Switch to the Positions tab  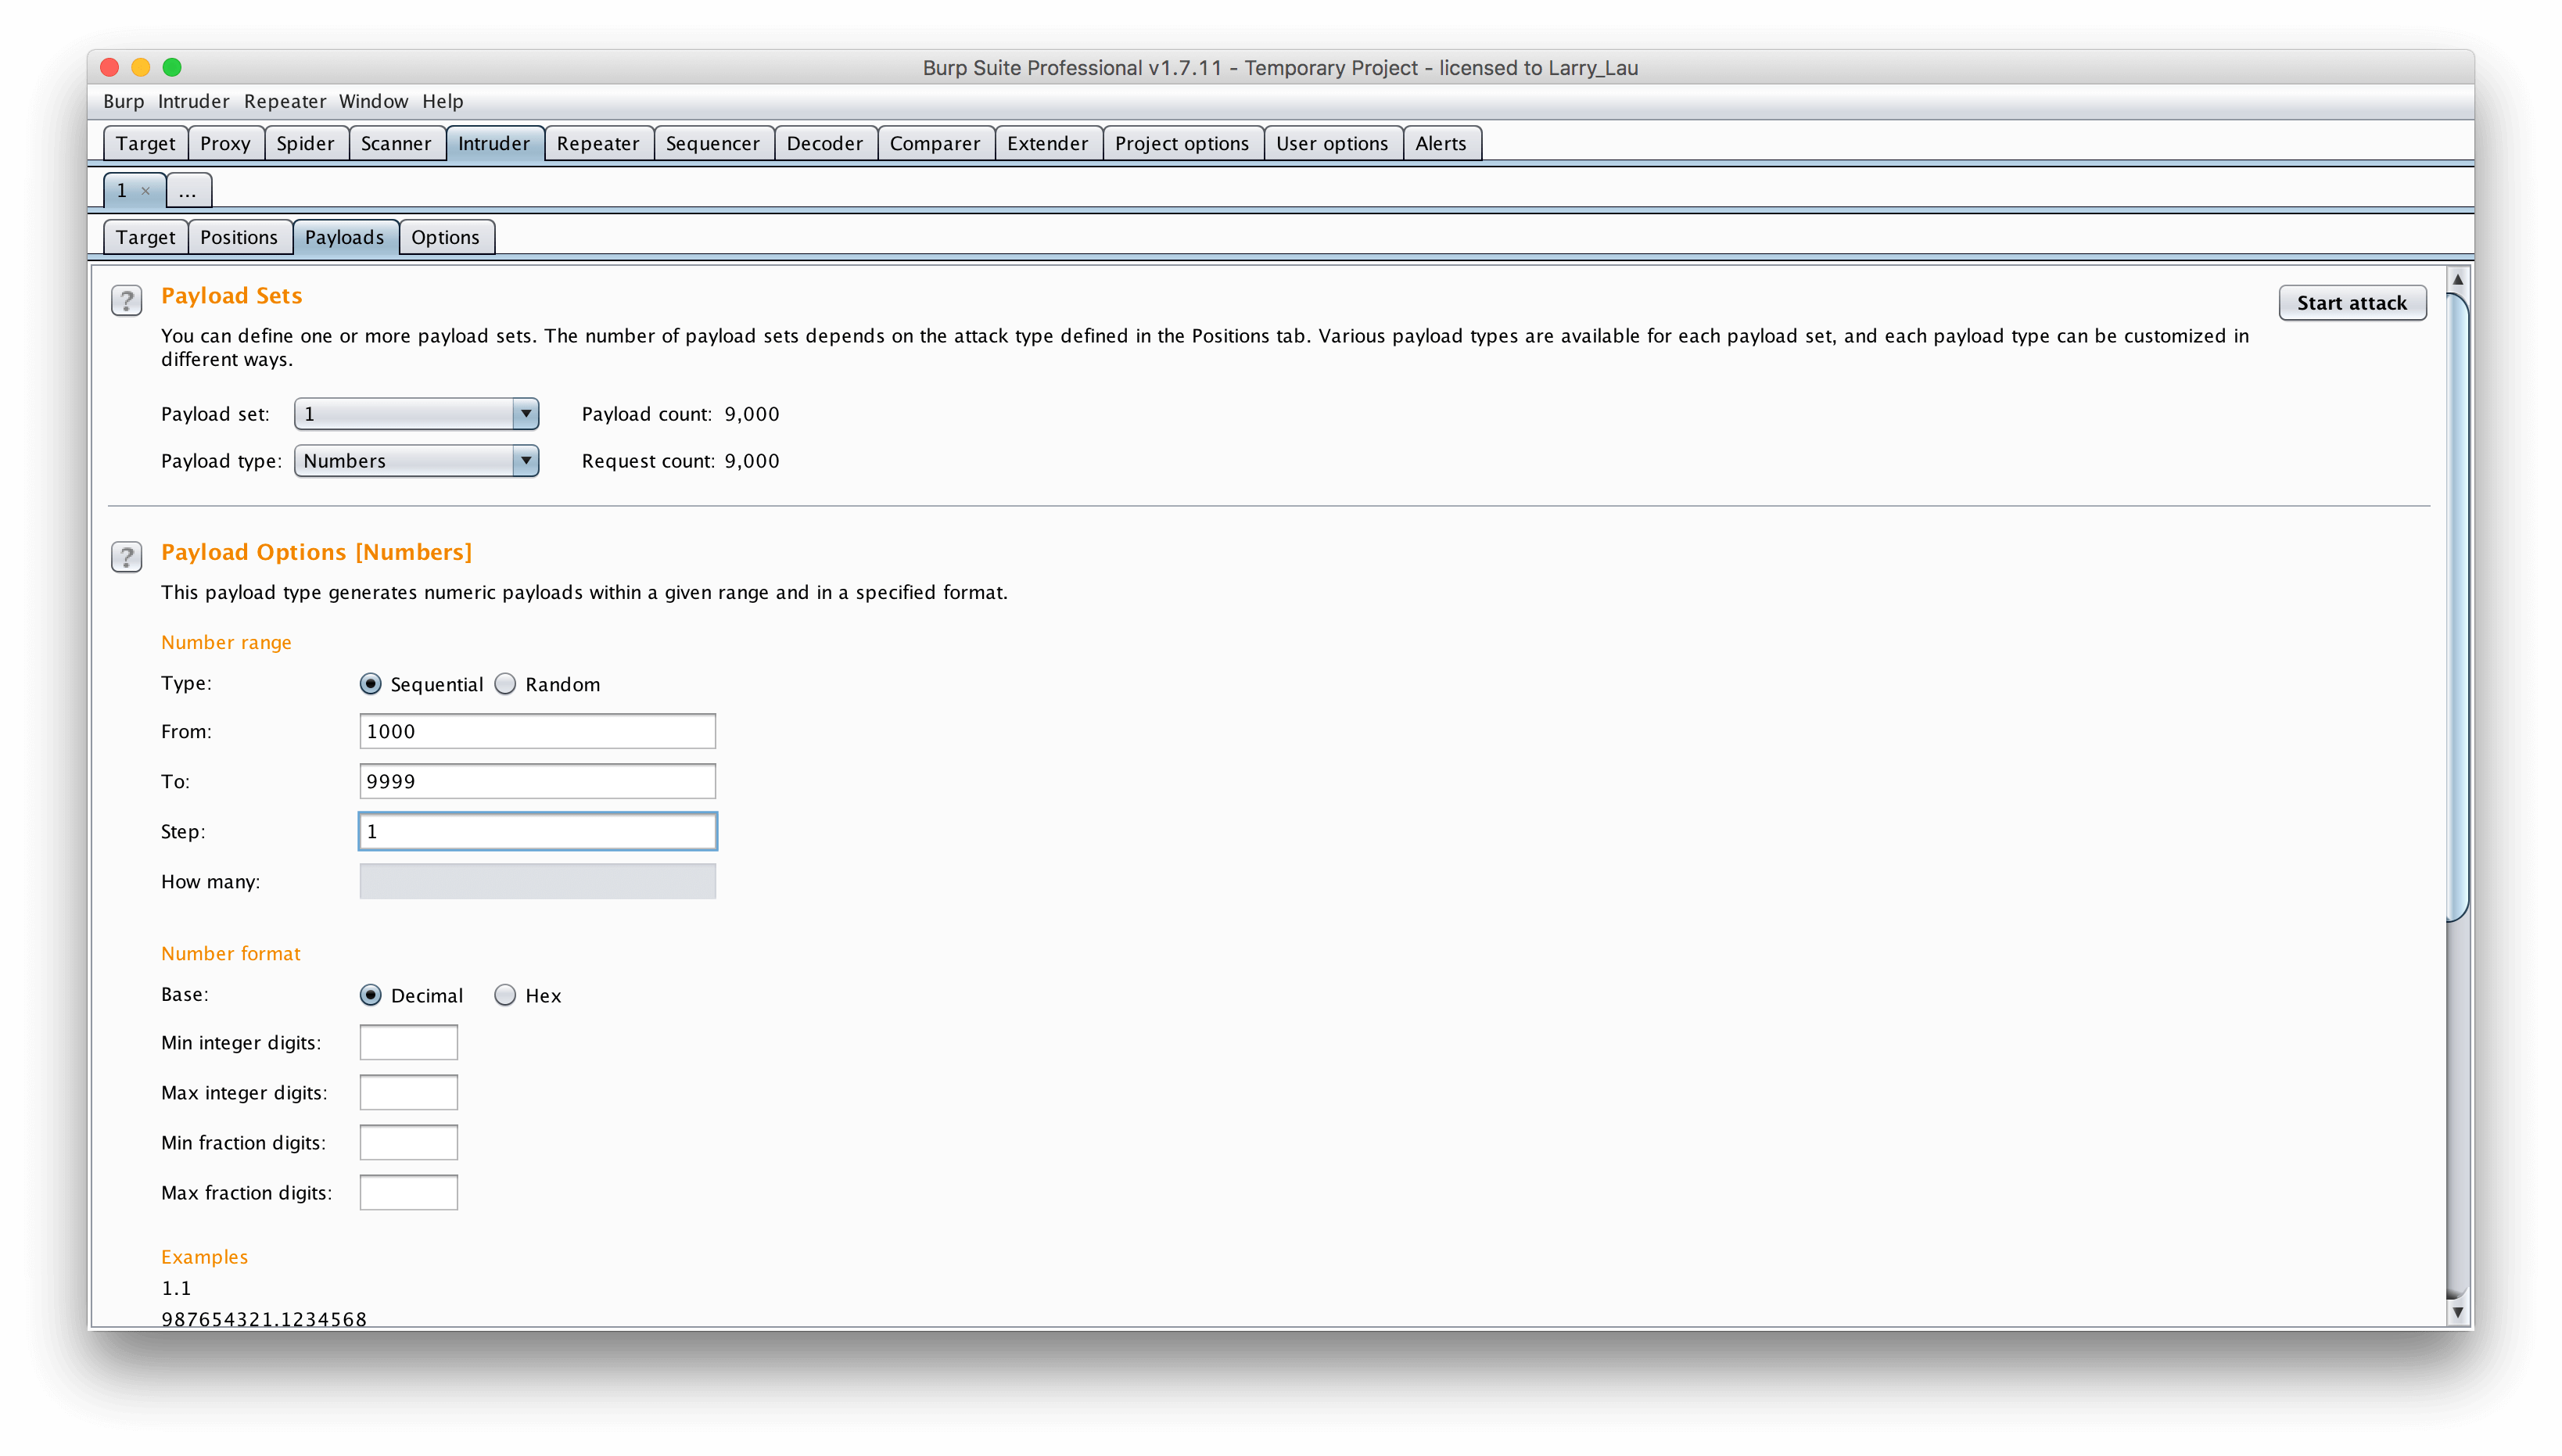pyautogui.click(x=238, y=235)
